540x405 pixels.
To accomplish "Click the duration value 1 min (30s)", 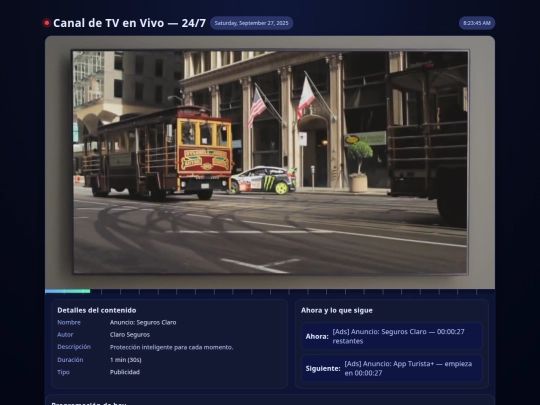I will [126, 360].
